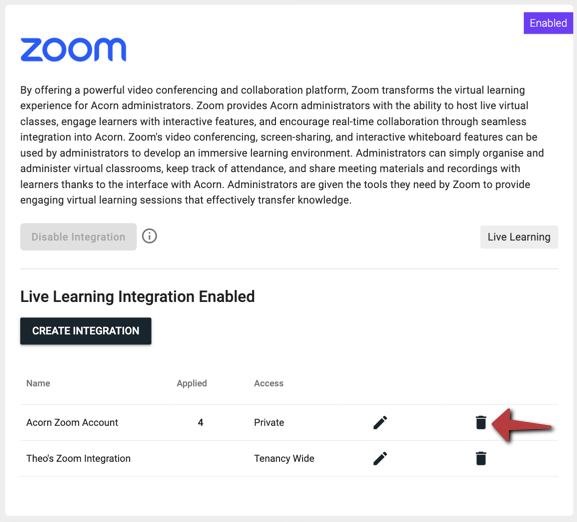
Task: Select the Acorn Zoom Account name
Action: pos(72,422)
